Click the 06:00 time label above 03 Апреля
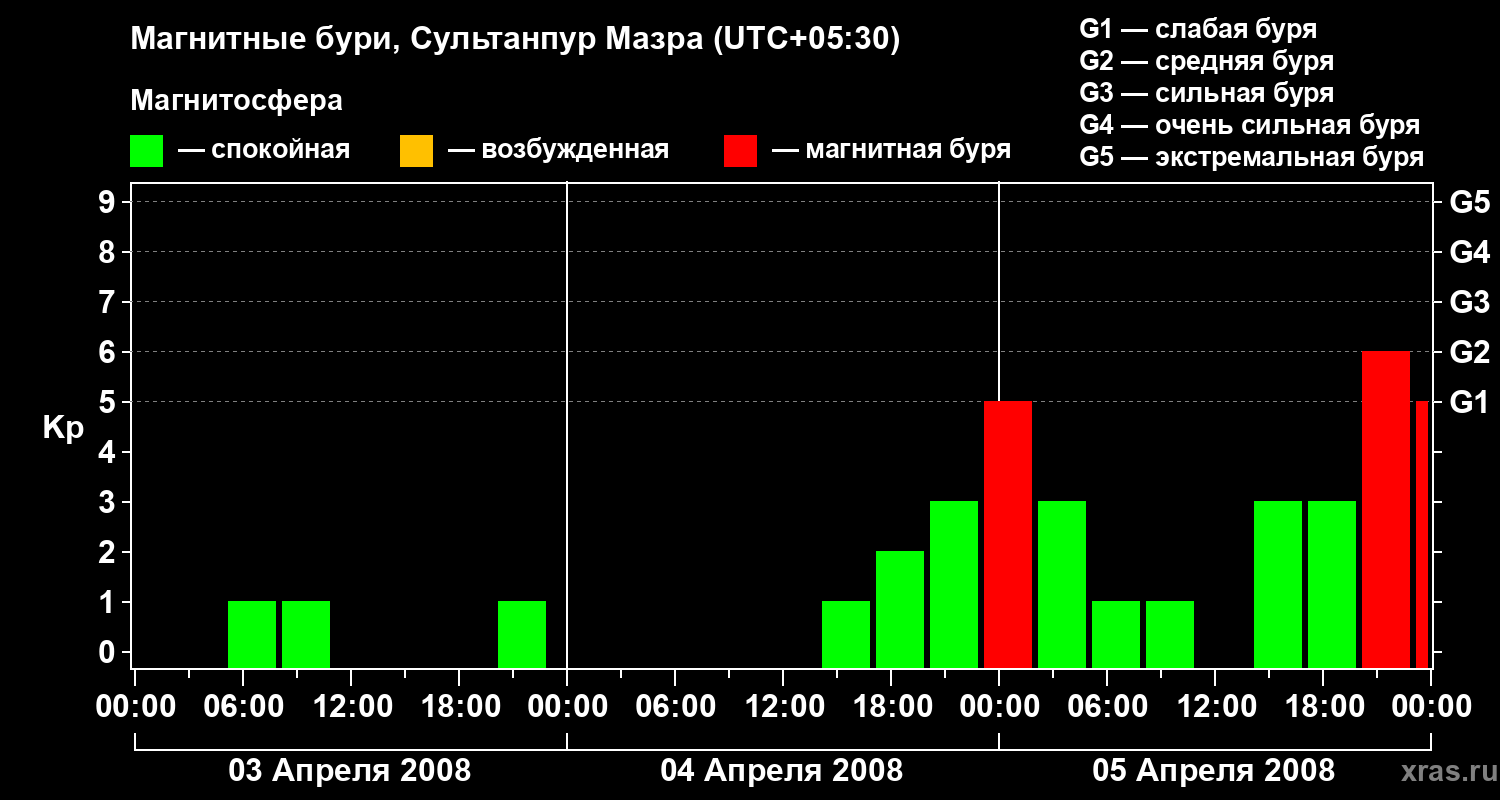Screen dimensions: 1500x800 click(242, 707)
